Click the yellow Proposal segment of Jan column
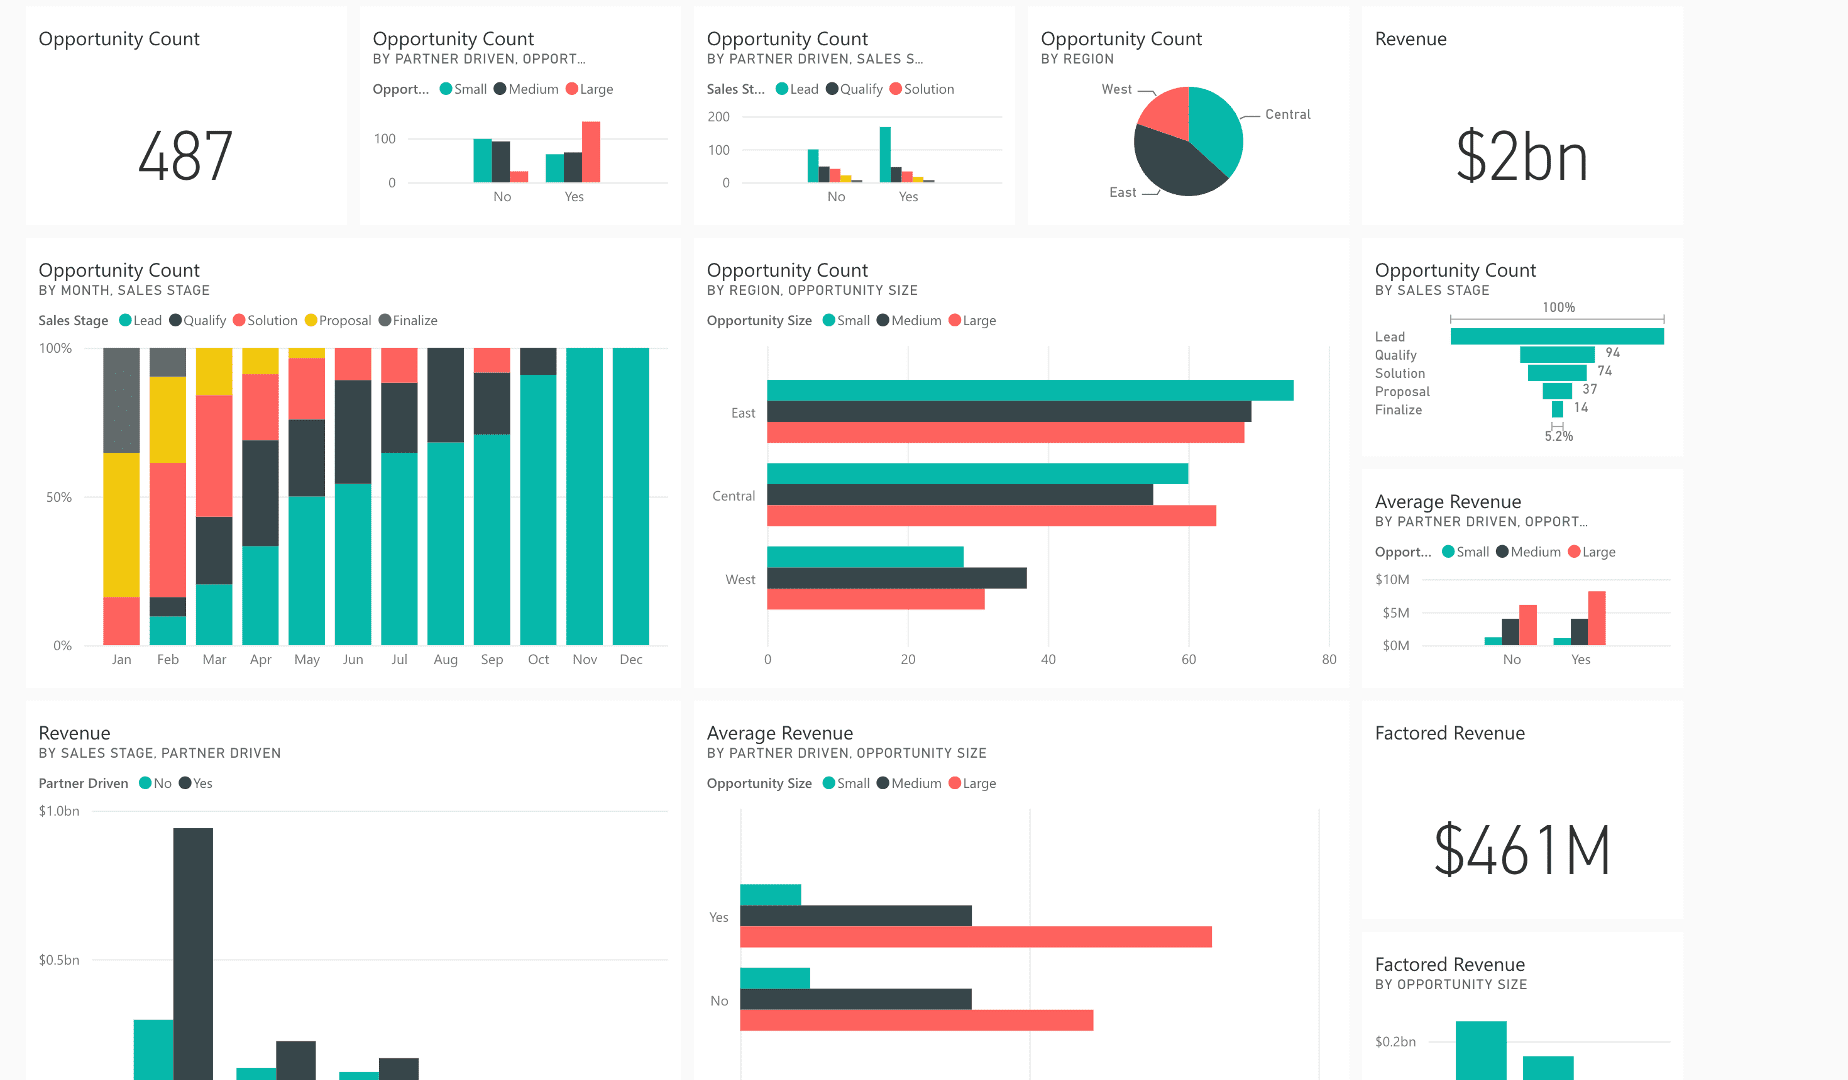This screenshot has height=1080, width=1848. [x=122, y=525]
